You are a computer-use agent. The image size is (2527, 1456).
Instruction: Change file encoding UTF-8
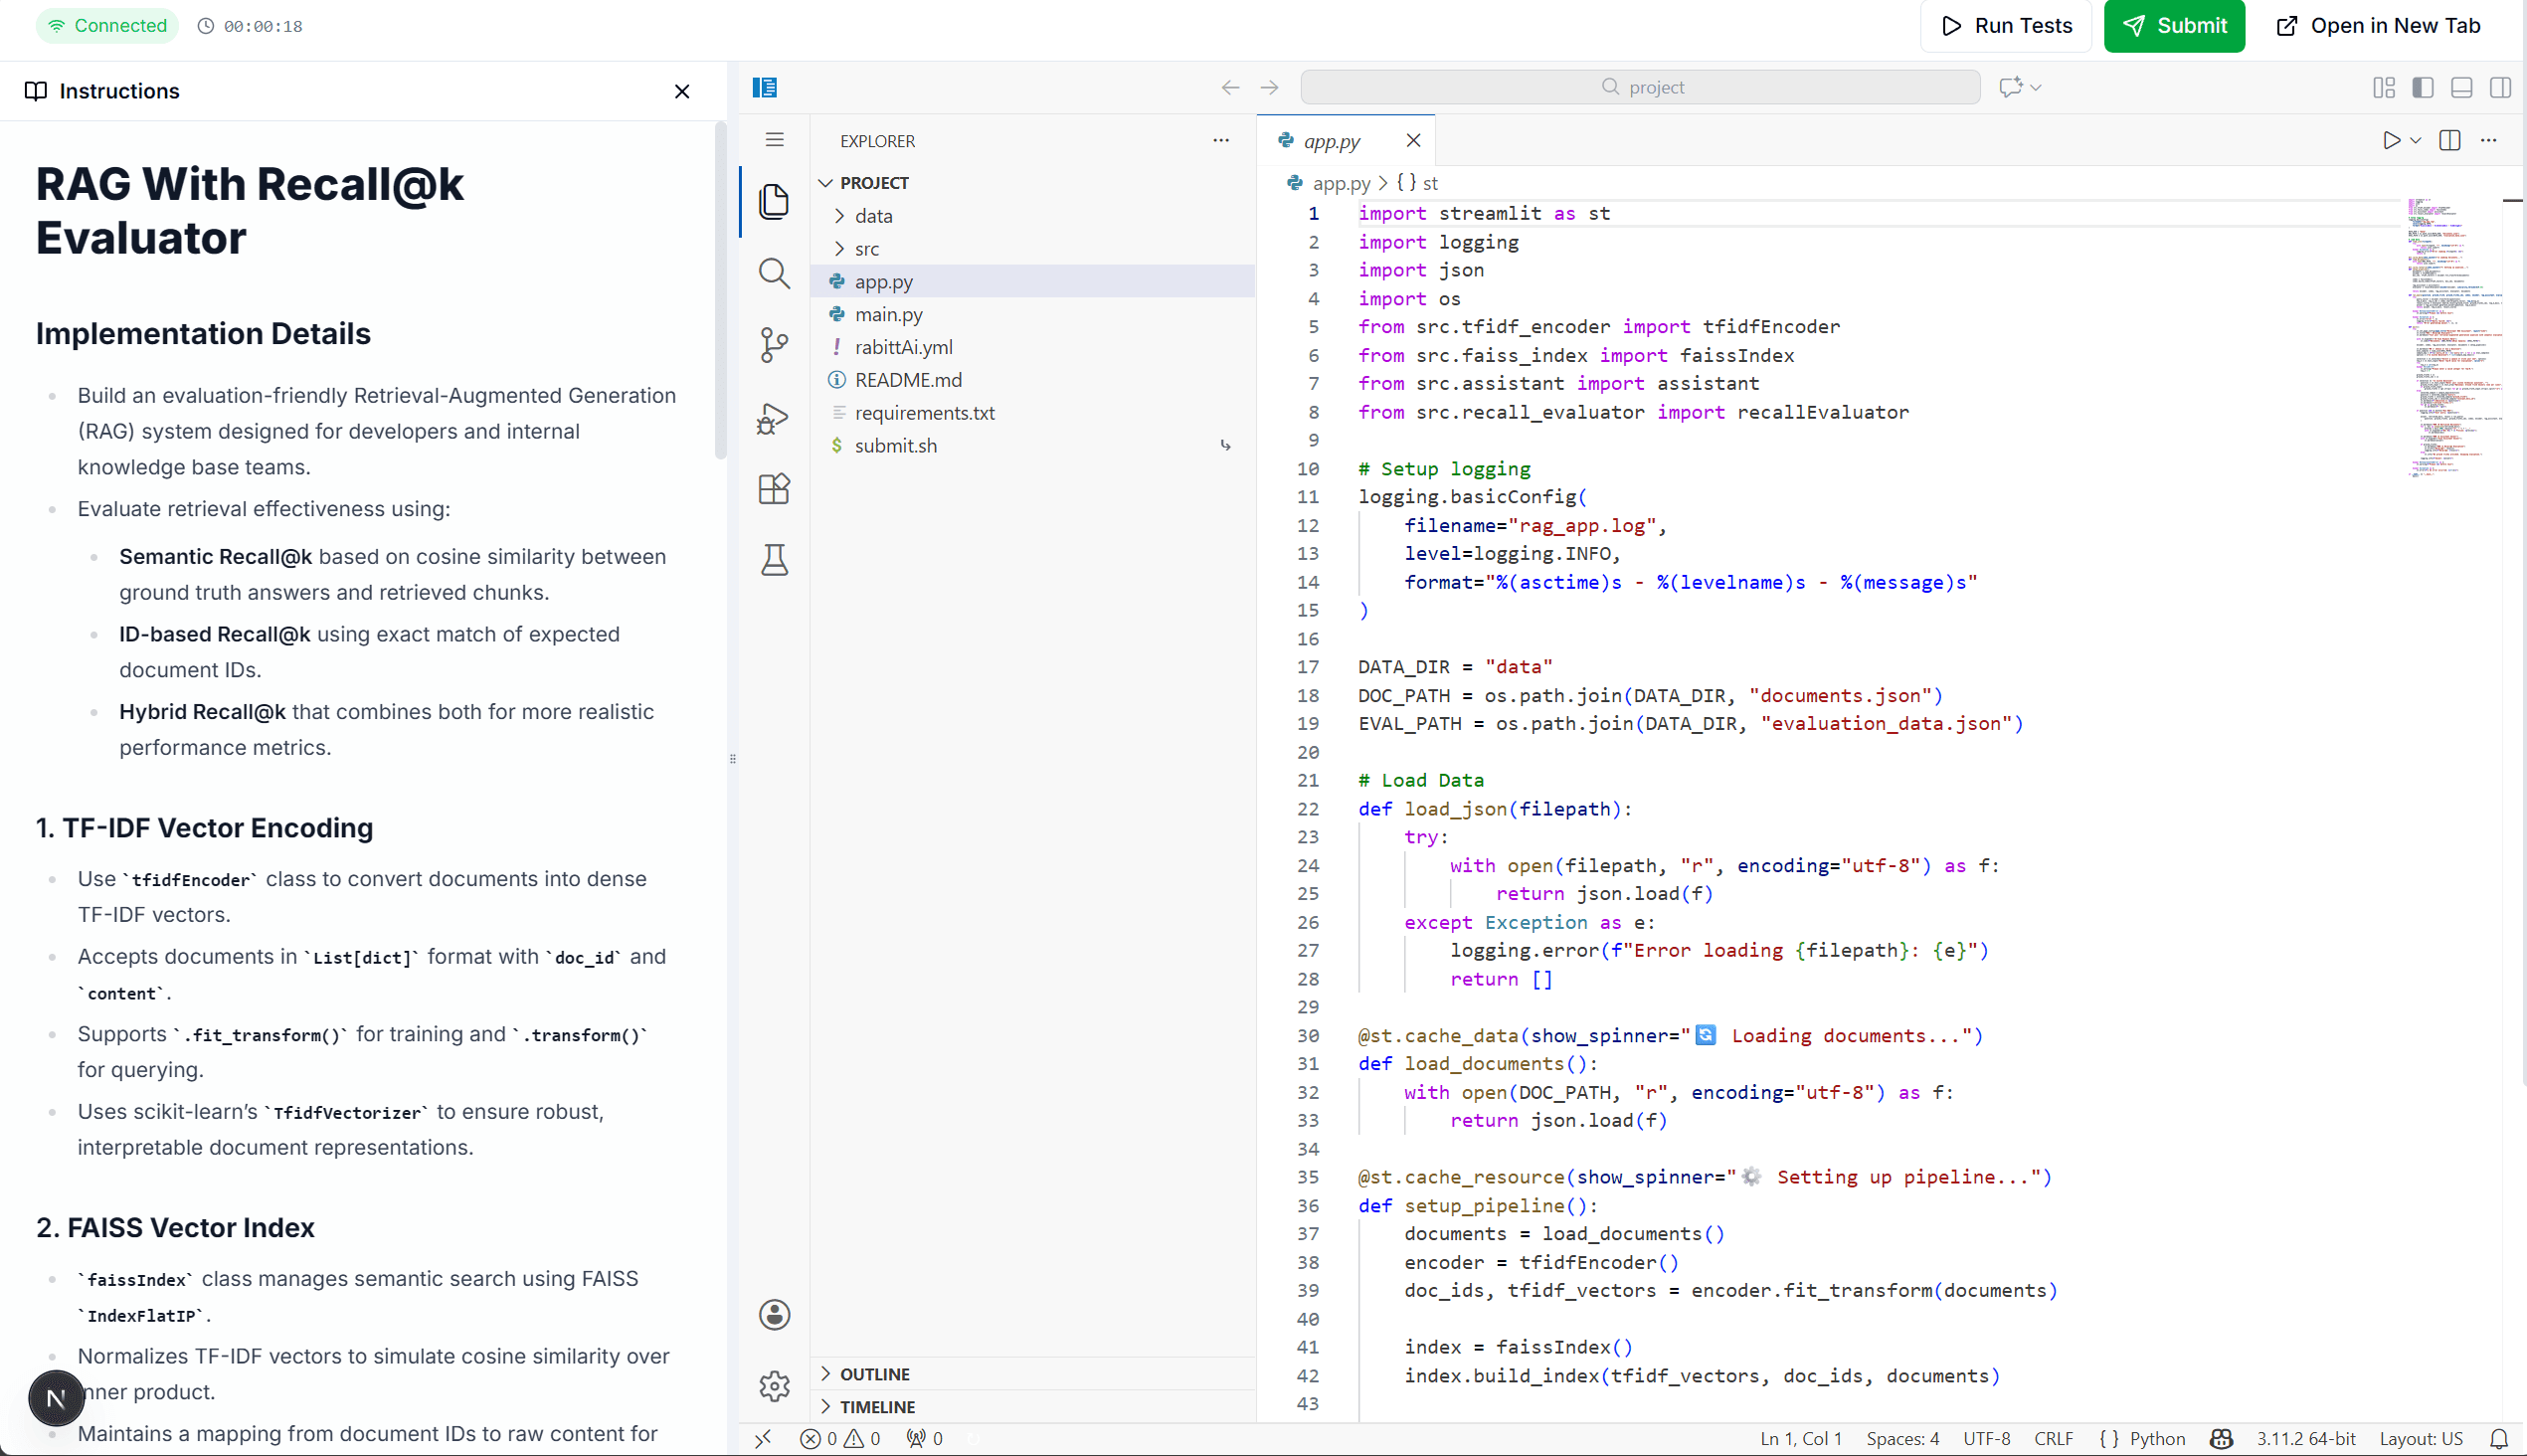(x=1986, y=1439)
